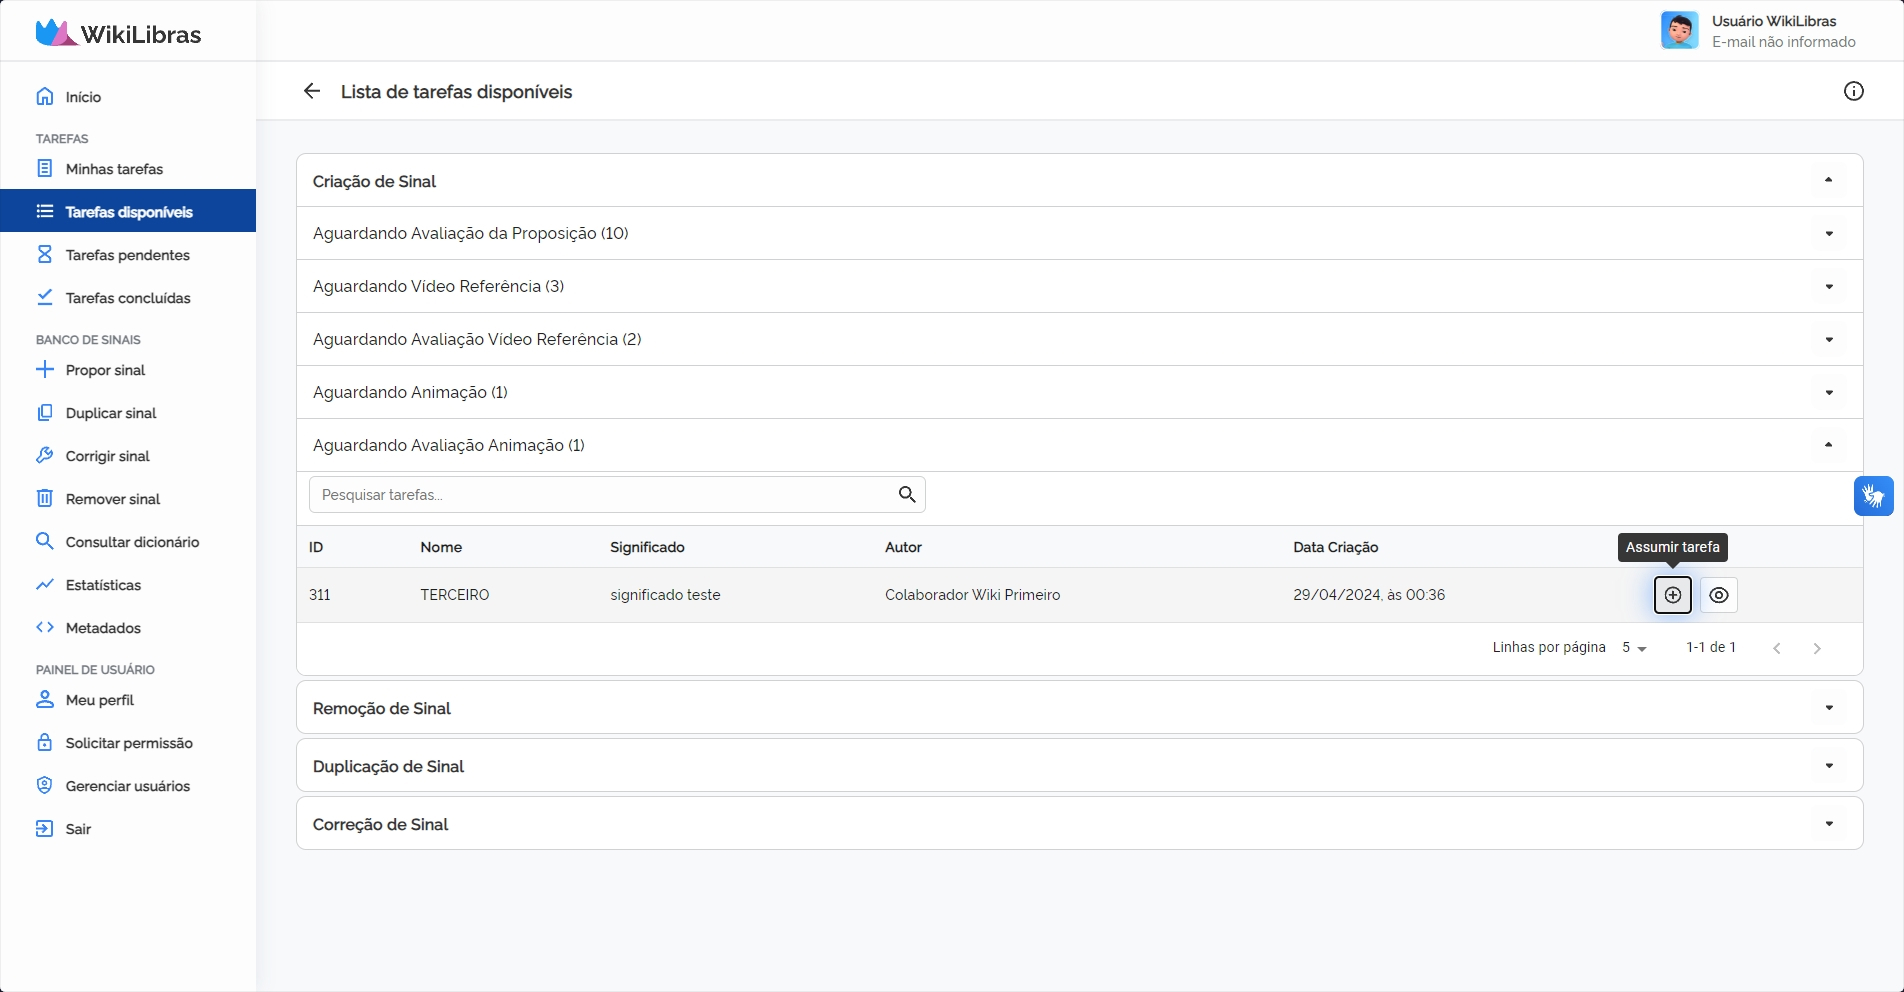
Task: Click the WikiLibras logo
Action: pos(118,33)
